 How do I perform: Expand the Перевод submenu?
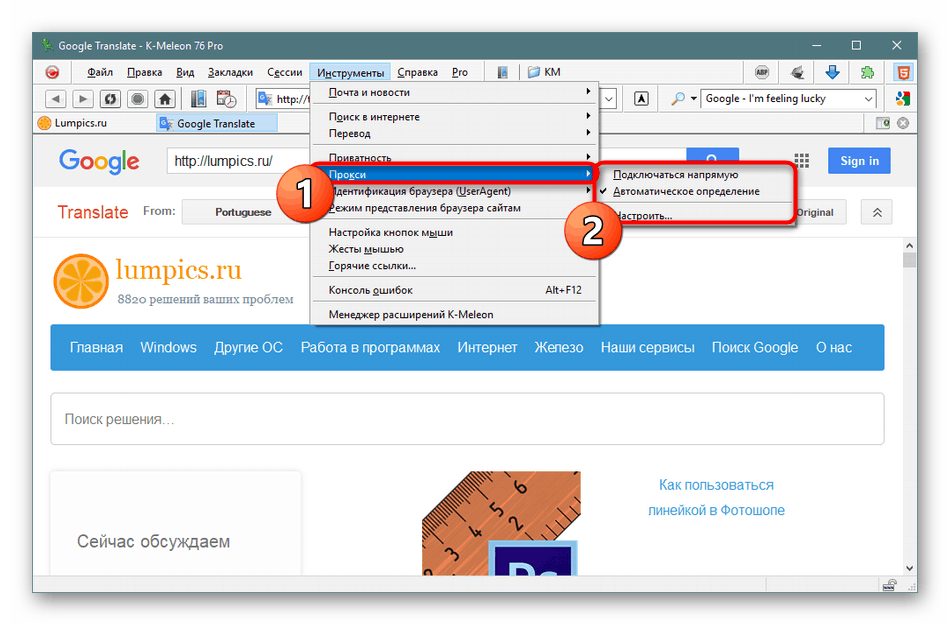pyautogui.click(x=454, y=133)
